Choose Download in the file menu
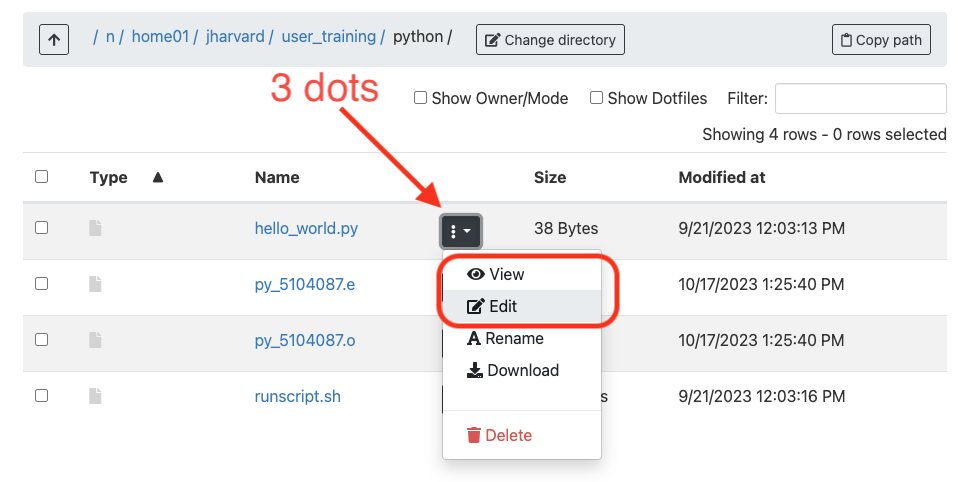This screenshot has height=482, width=958. [513, 371]
